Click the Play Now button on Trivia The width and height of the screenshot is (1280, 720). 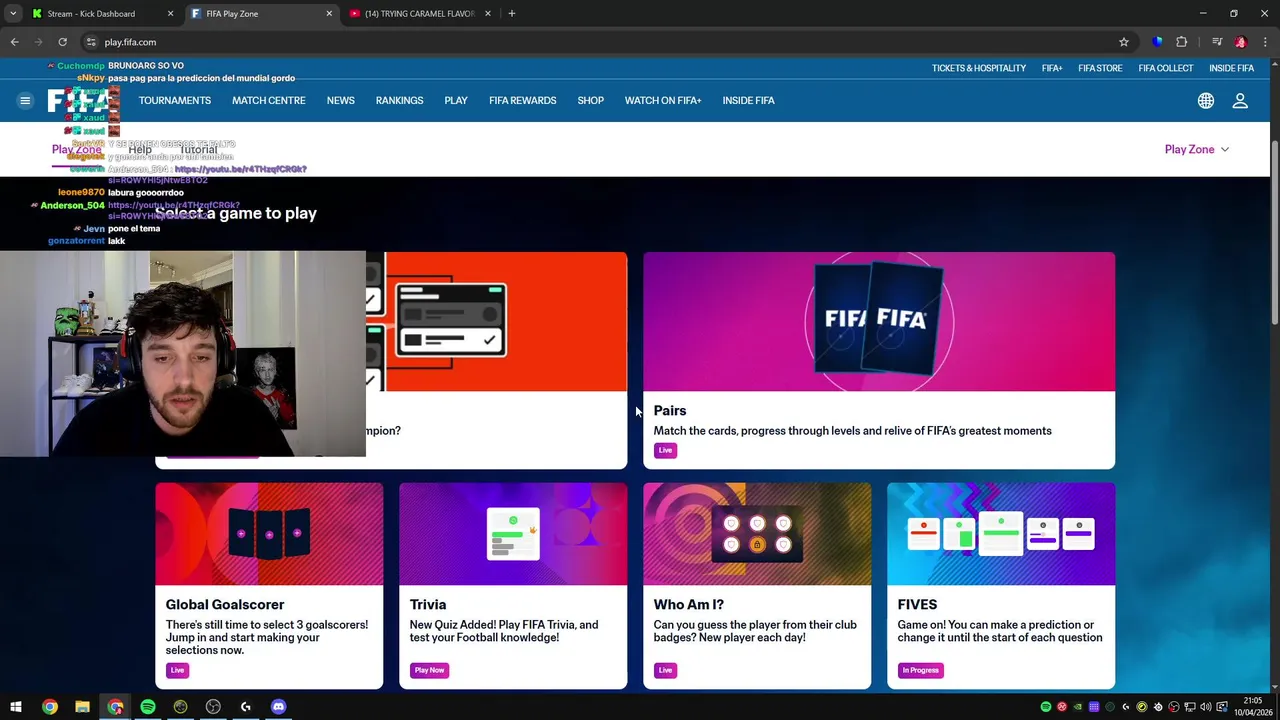coord(429,671)
